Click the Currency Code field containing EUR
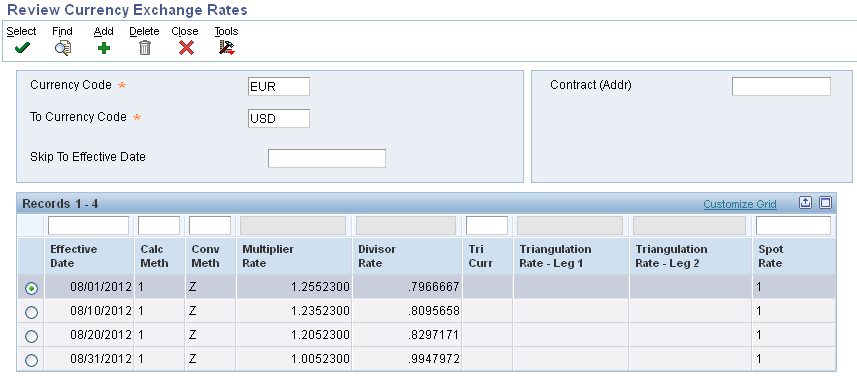The image size is (857, 376). (279, 86)
